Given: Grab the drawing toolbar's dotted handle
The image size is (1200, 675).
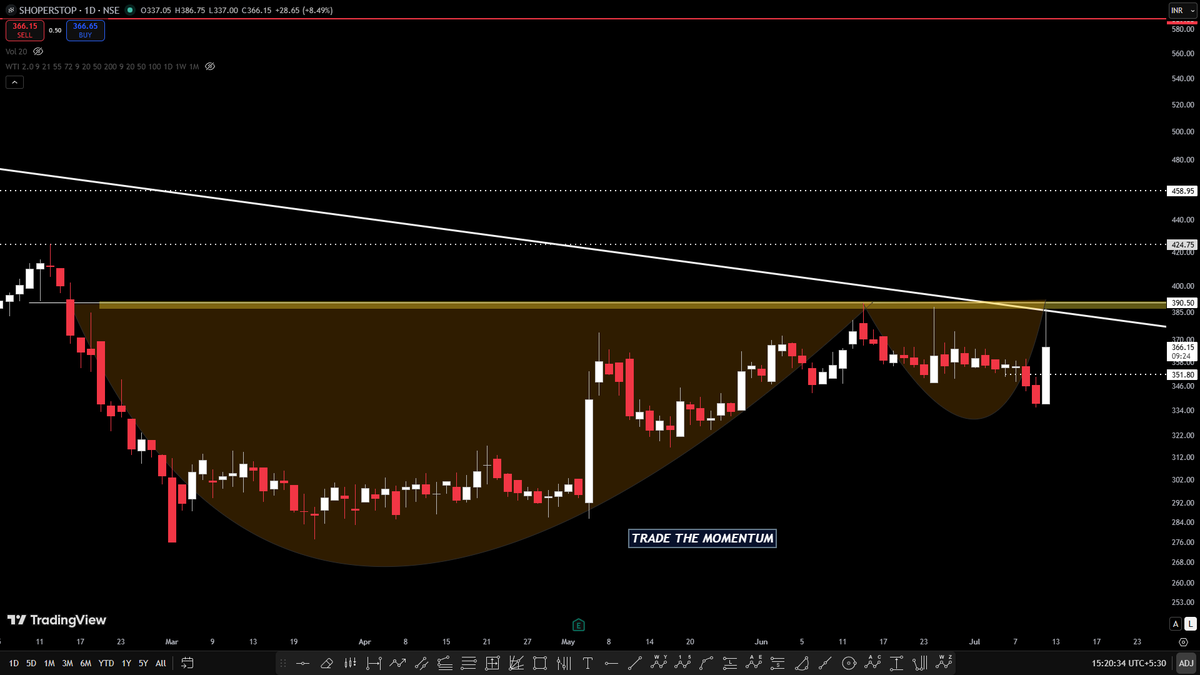Looking at the screenshot, I should [283, 662].
